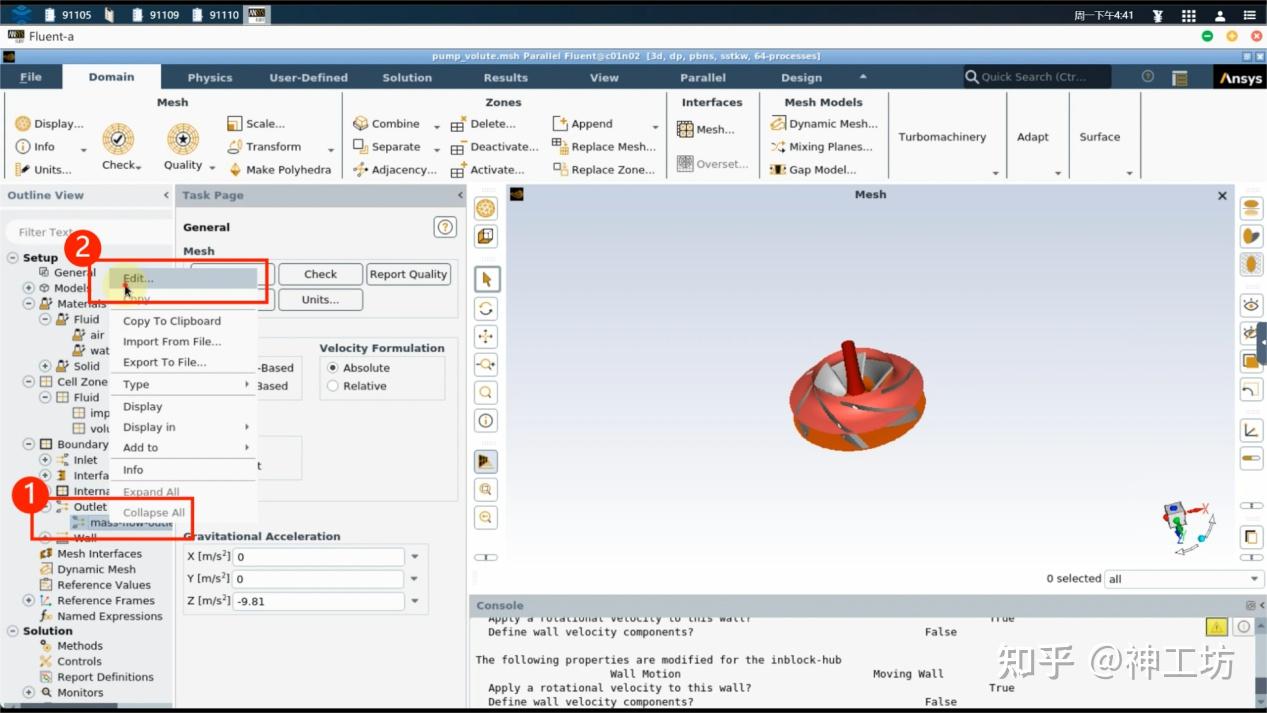Image resolution: width=1267 pixels, height=713 pixels.
Task: Collapse the Materials tree node
Action: tap(29, 304)
